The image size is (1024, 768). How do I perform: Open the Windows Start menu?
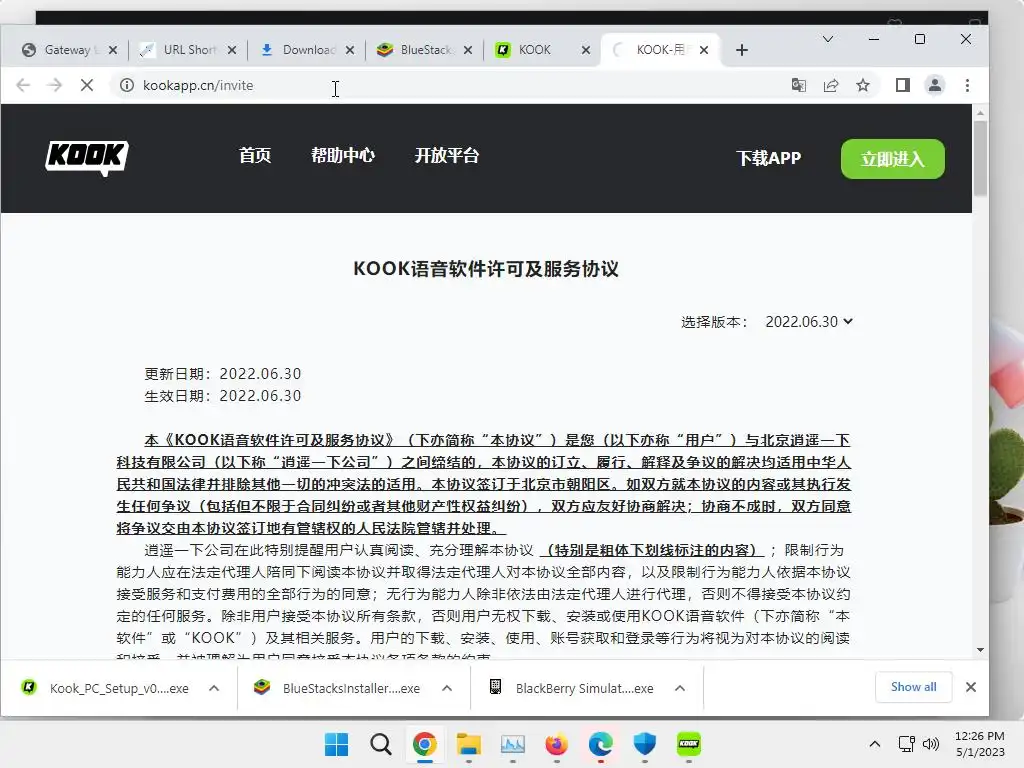(336, 744)
